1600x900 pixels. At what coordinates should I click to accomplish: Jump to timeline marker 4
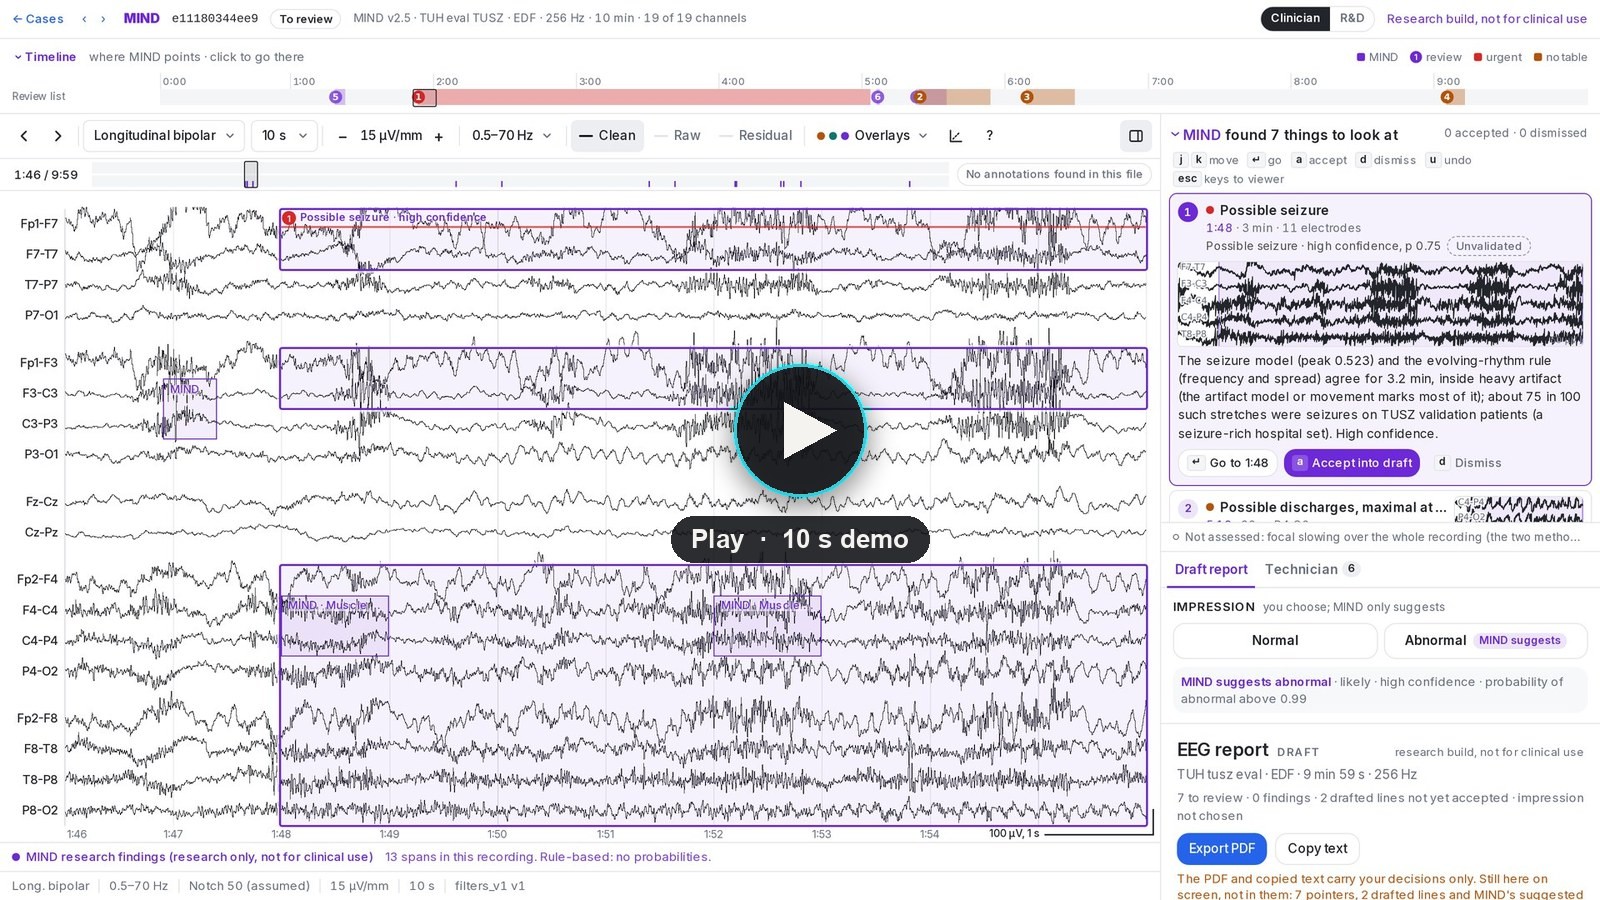(1447, 97)
